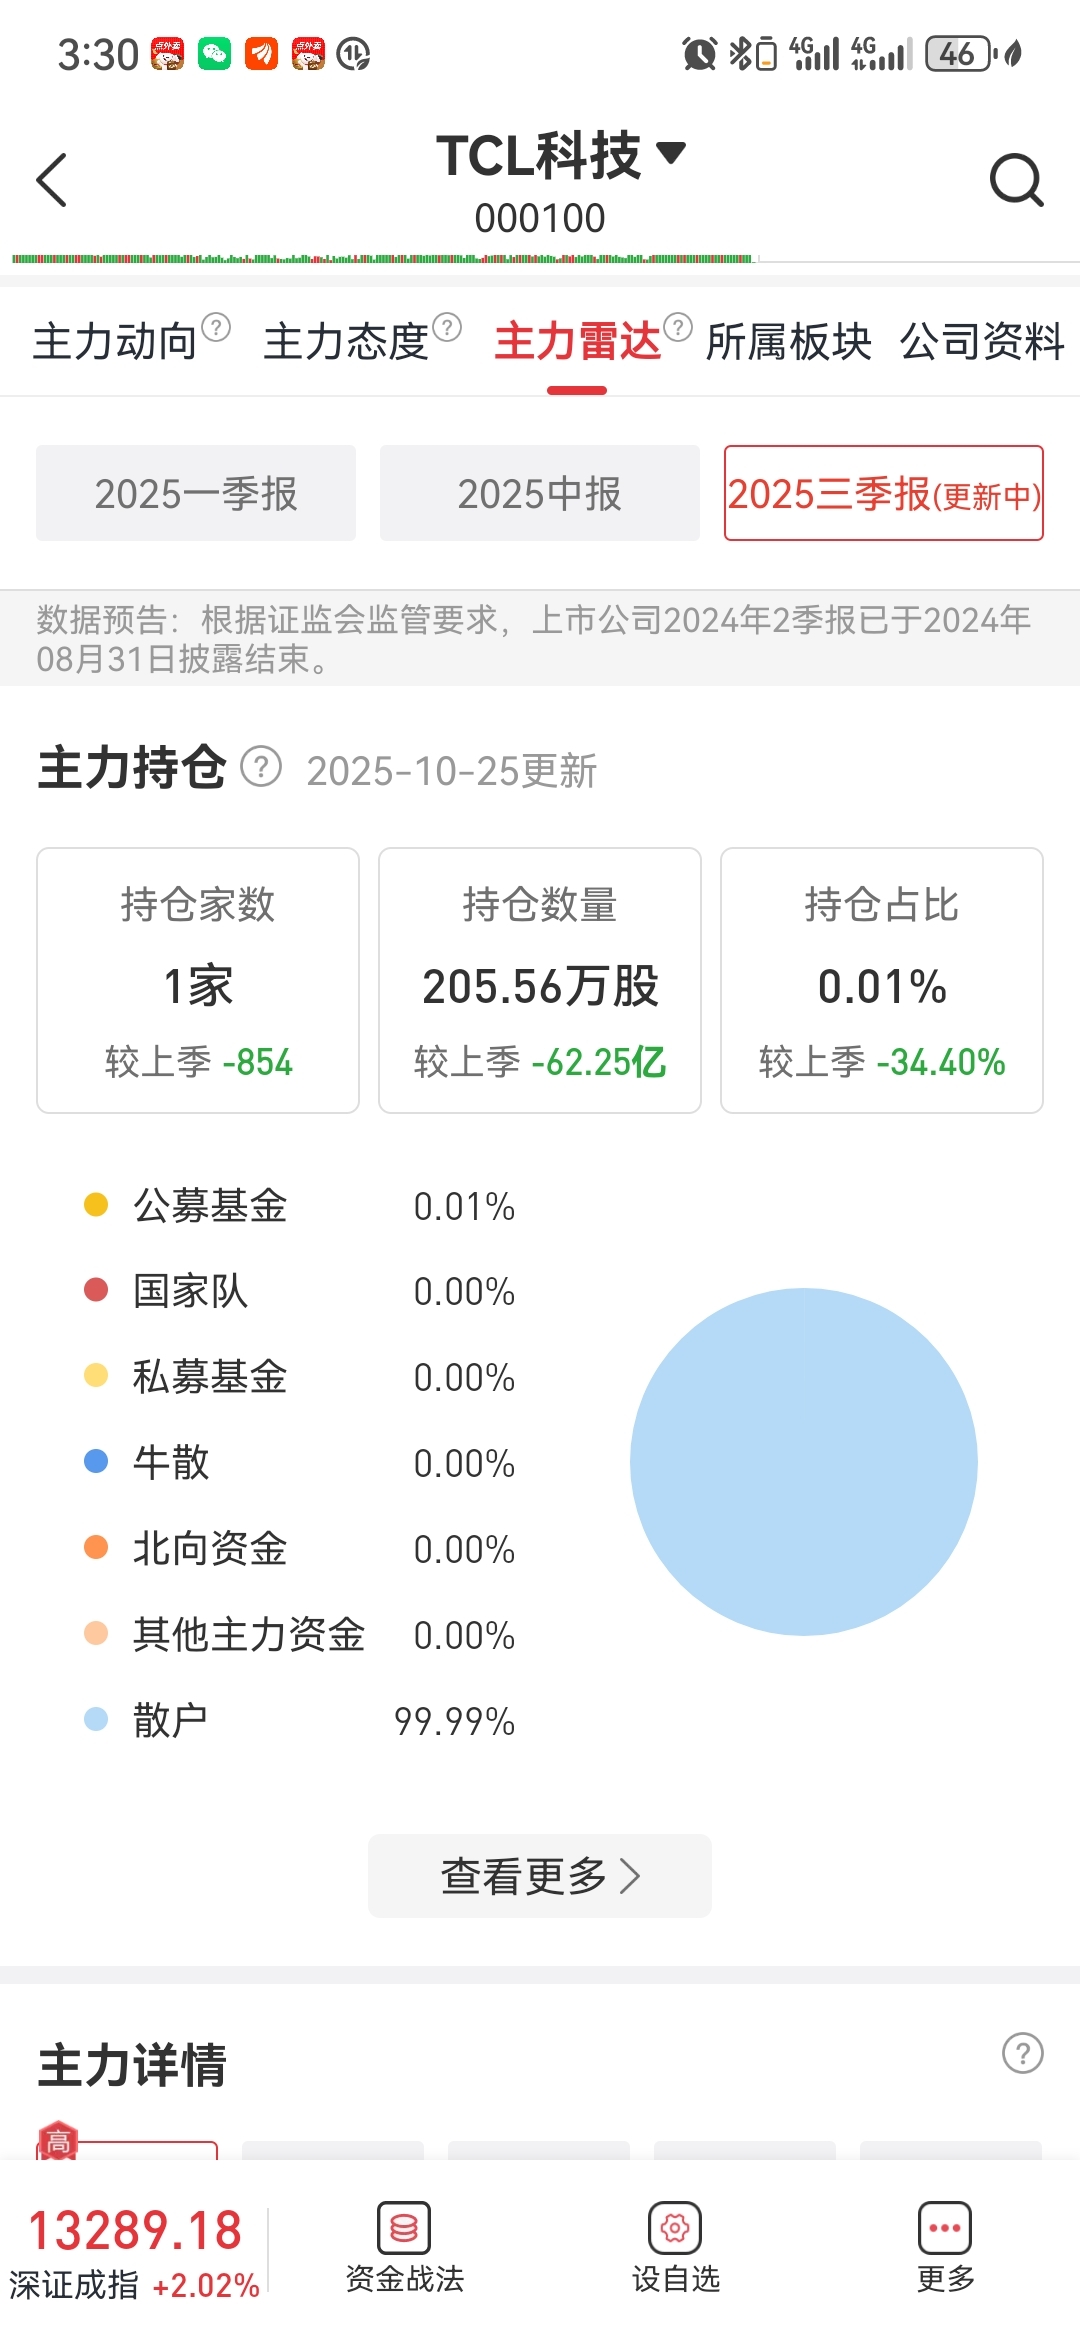Tap the 公募基金 legend row
Viewport: 1080px width, 2340px height.
300,1205
